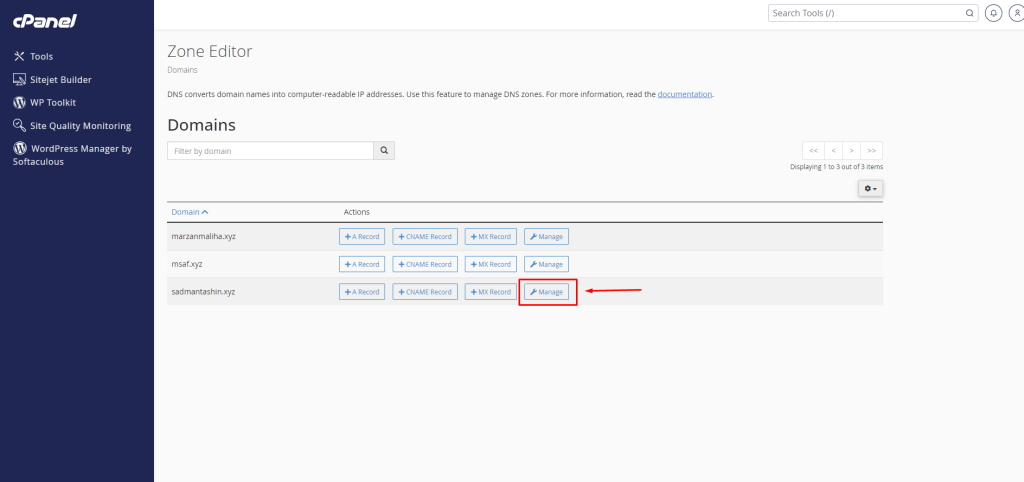Open WordPress Manager by Softaculous
Viewport: 1024px width, 482px height.
pyautogui.click(x=80, y=148)
